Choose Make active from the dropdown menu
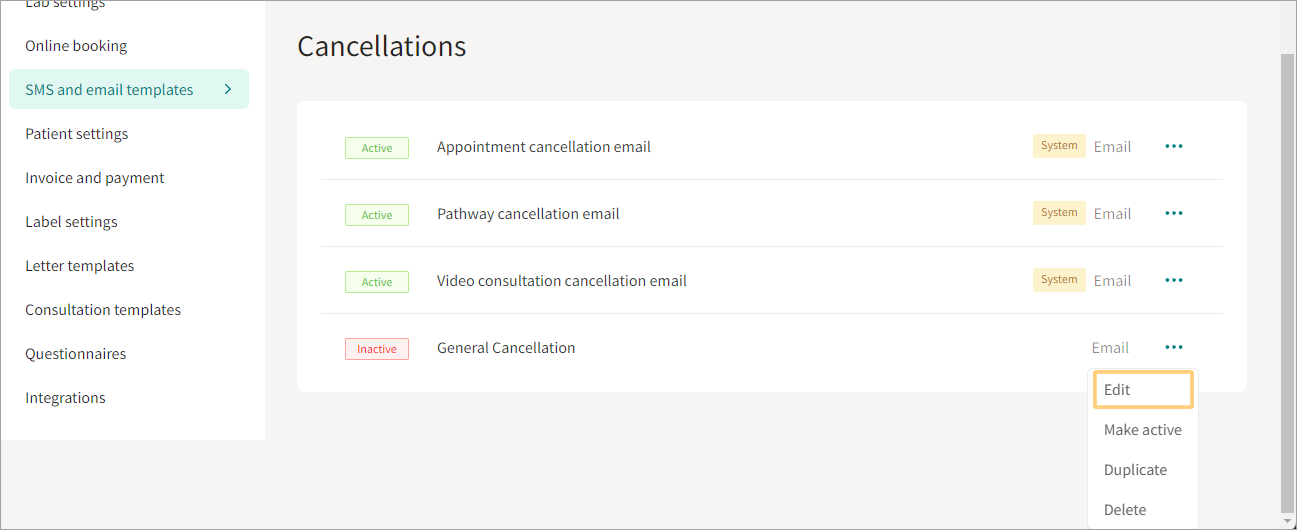Viewport: 1297px width, 530px height. (1143, 429)
